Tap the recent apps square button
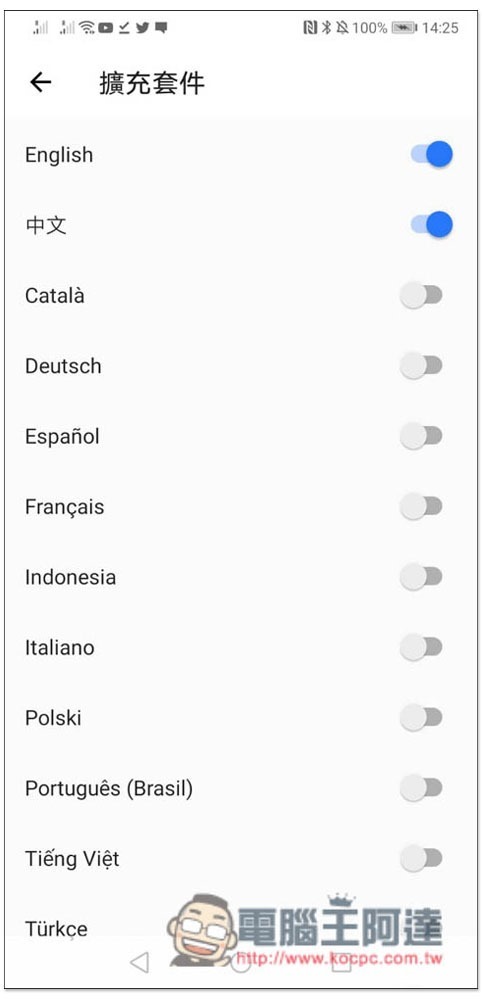This screenshot has width=482, height=1000. [342, 962]
